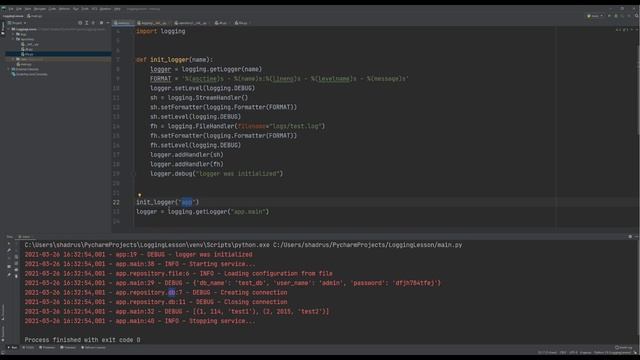Click 'def init_logger(name):' line
The height and width of the screenshot is (360, 640).
tap(175, 60)
